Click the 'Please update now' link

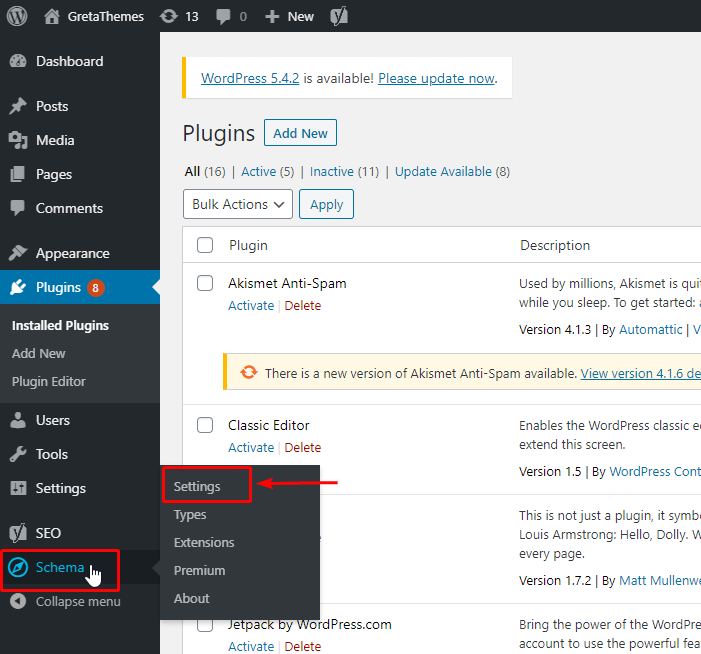click(x=436, y=78)
